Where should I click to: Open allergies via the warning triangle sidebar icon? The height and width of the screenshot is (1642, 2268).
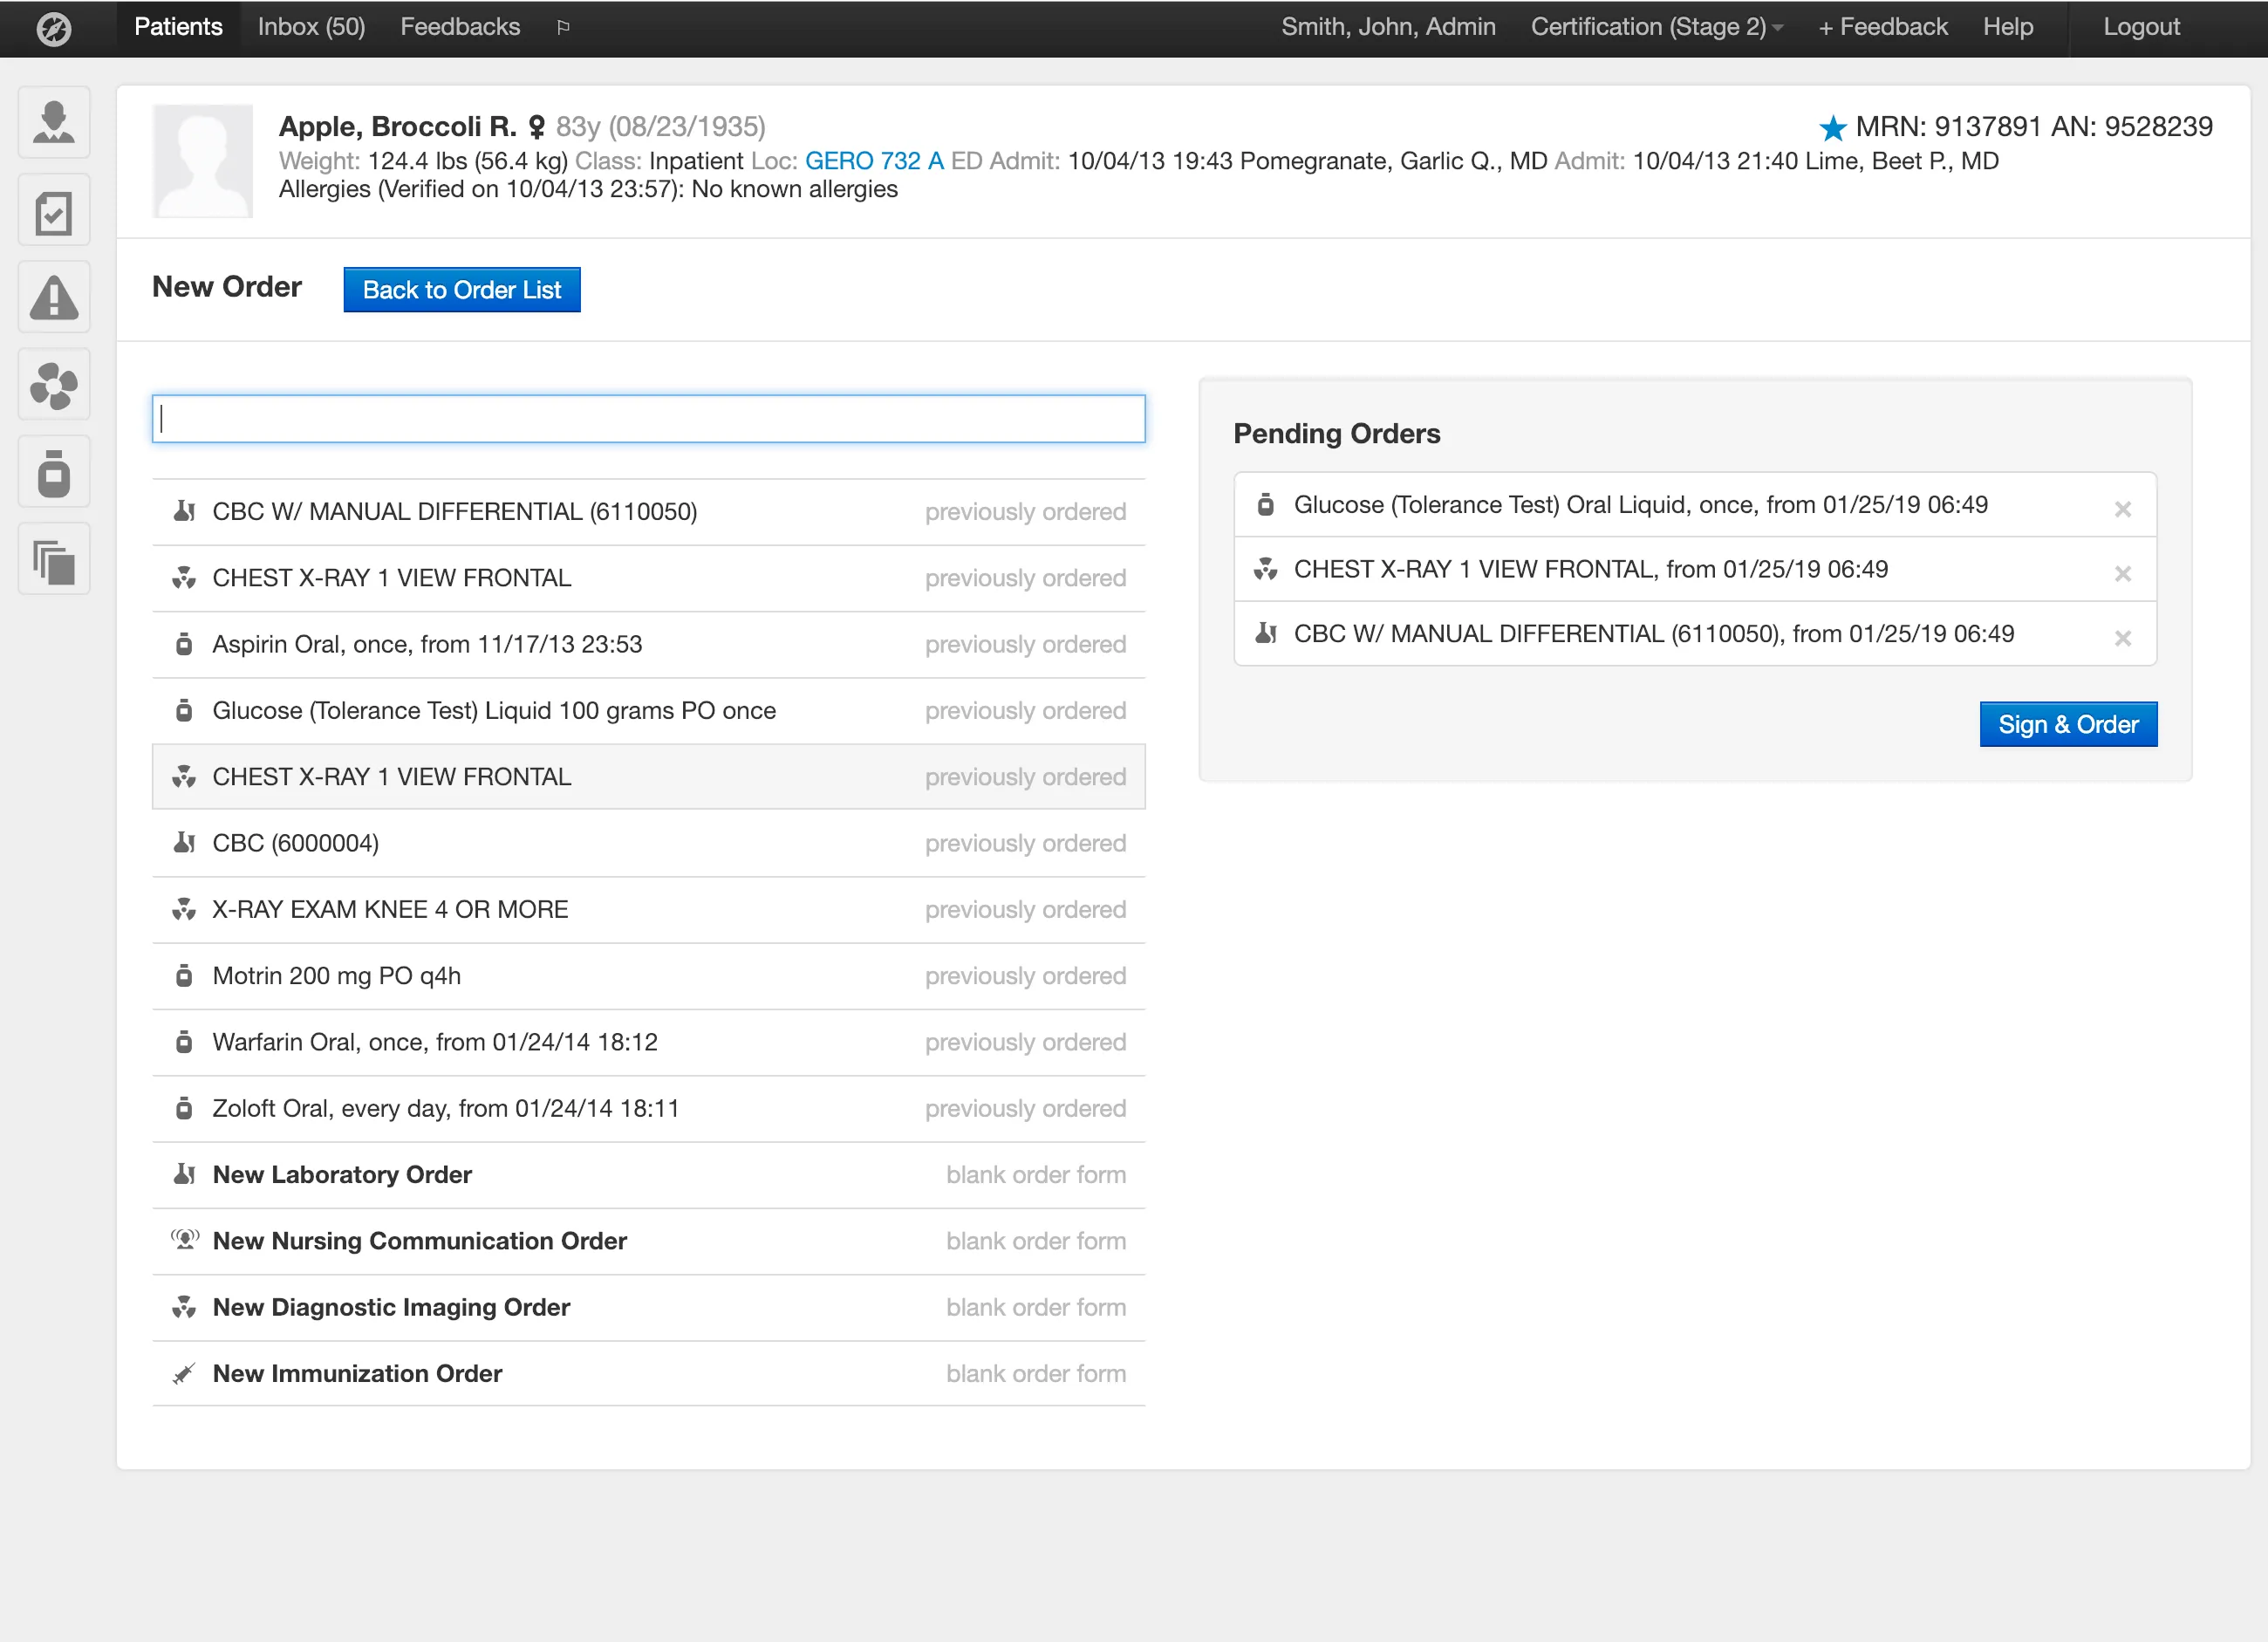[x=54, y=296]
